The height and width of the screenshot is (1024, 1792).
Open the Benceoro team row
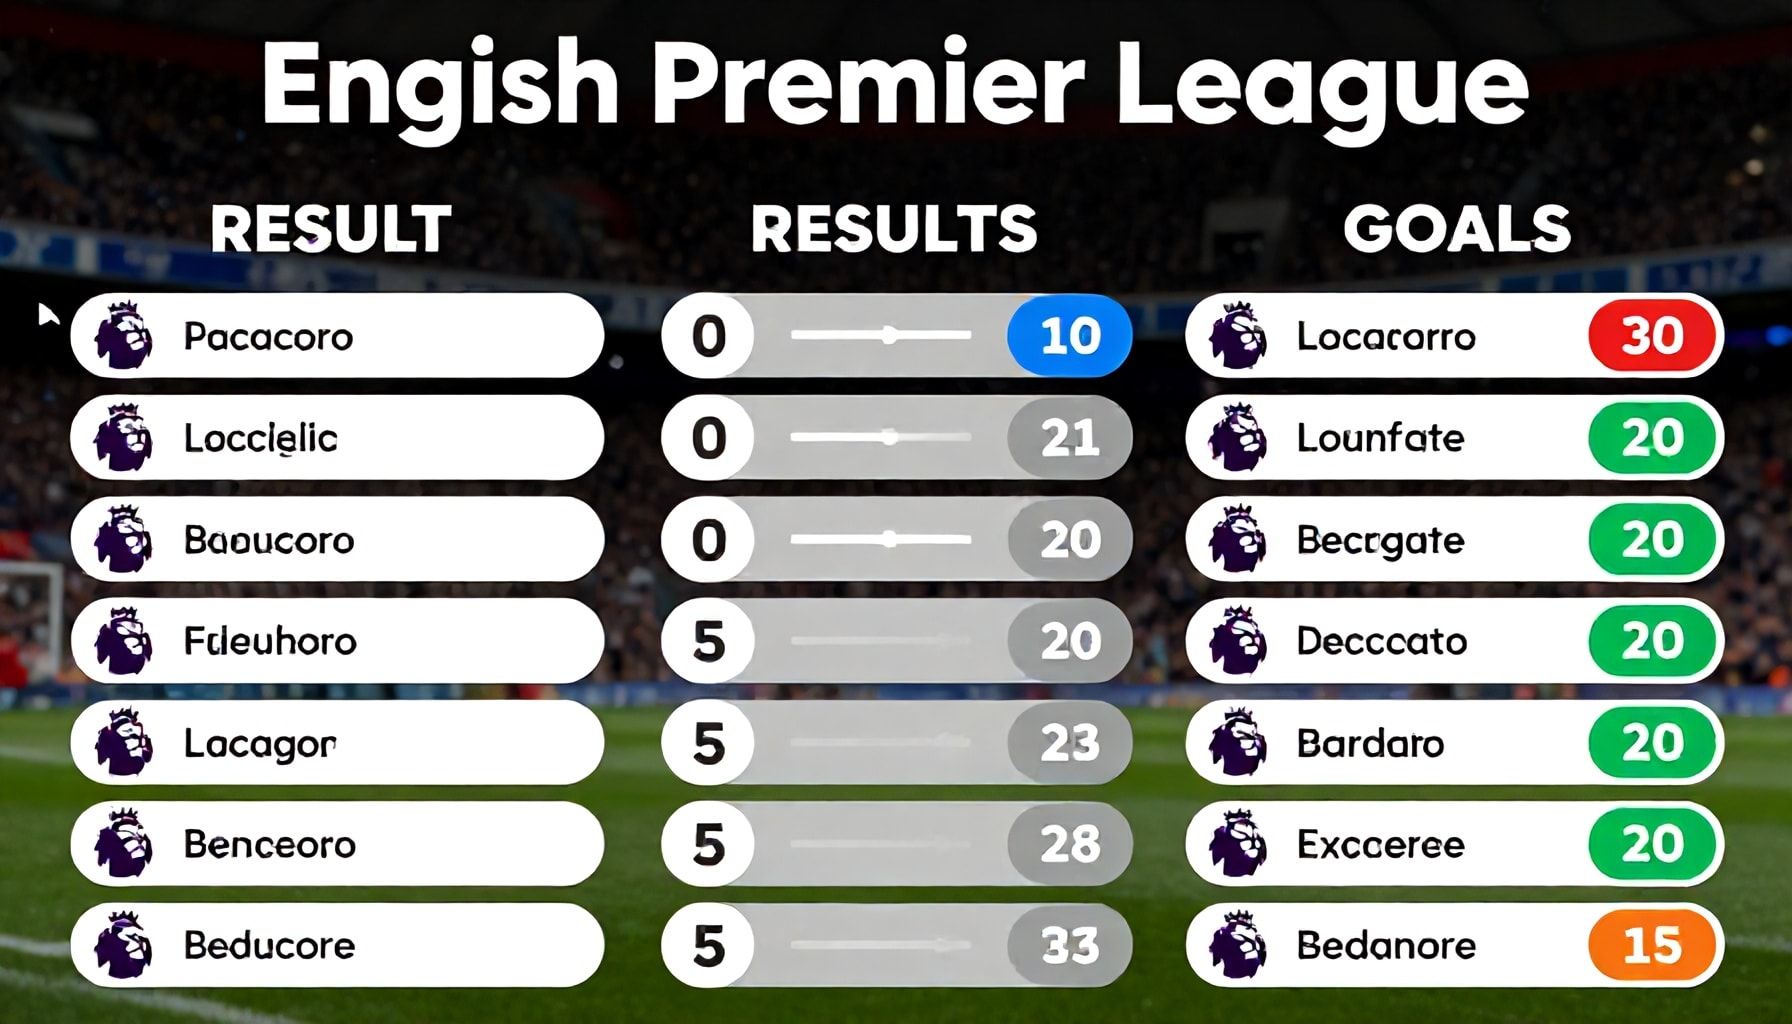337,844
